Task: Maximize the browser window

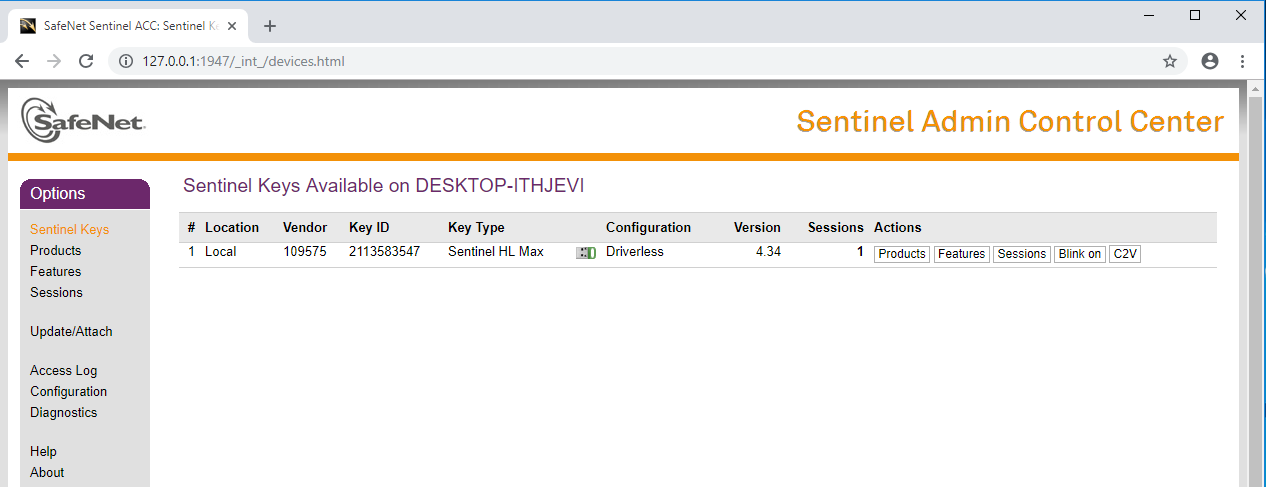Action: [1195, 15]
